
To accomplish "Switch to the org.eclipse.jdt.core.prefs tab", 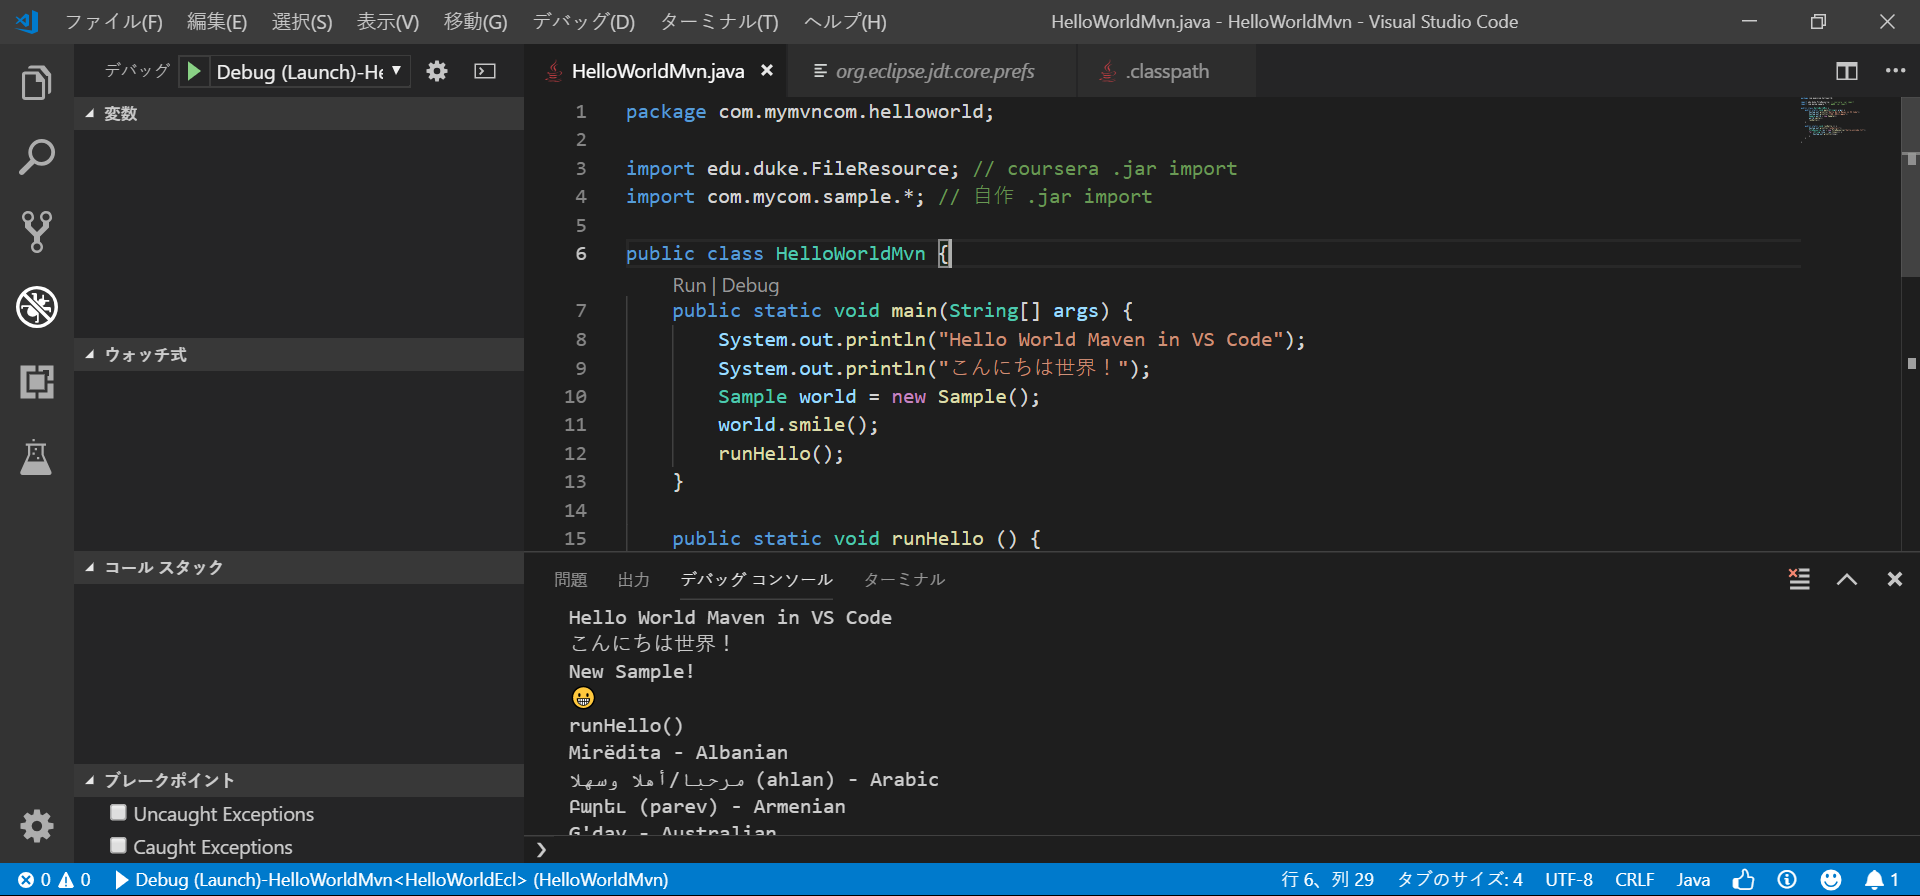I will click(933, 71).
